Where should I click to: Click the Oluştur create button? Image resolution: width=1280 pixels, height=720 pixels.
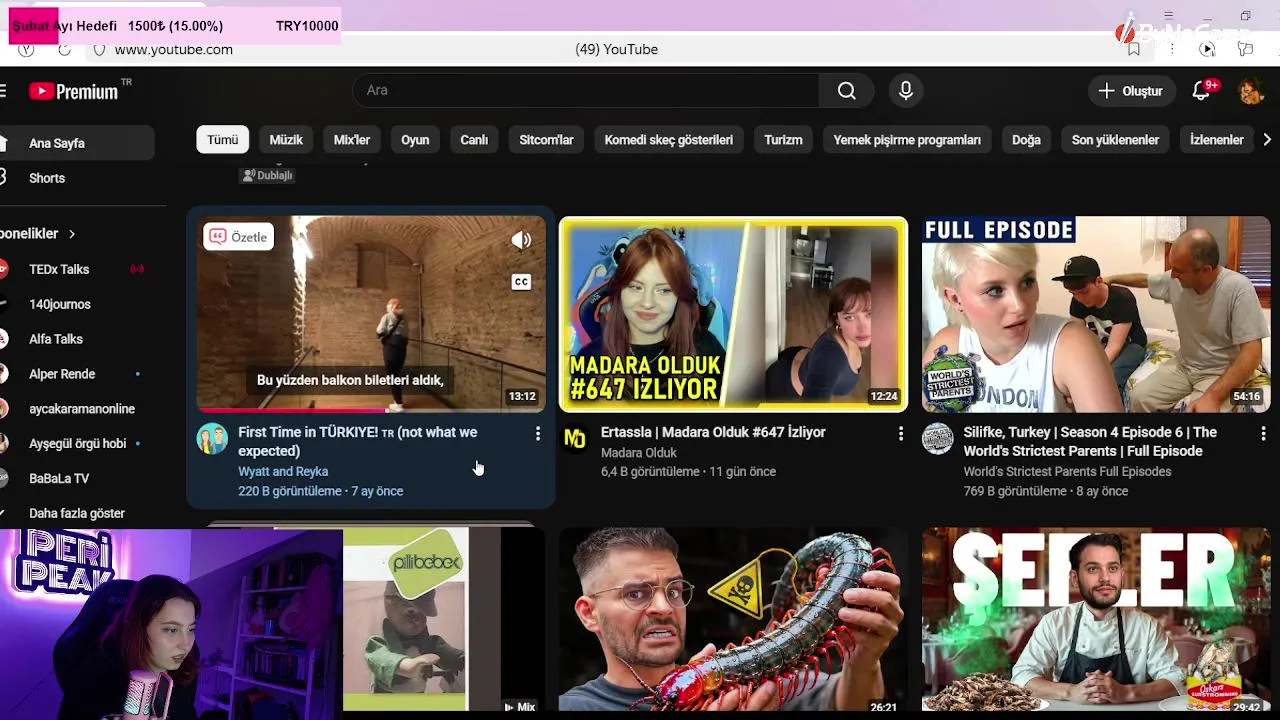(x=1130, y=91)
